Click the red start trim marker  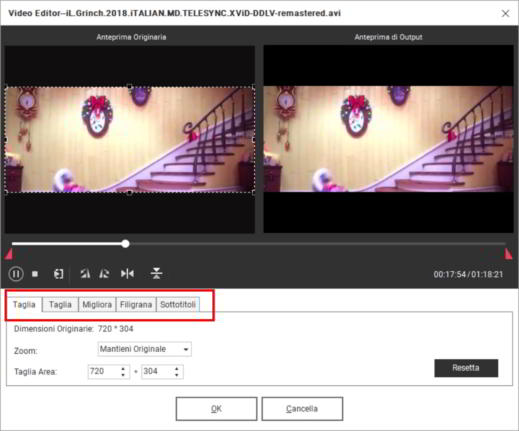9,254
